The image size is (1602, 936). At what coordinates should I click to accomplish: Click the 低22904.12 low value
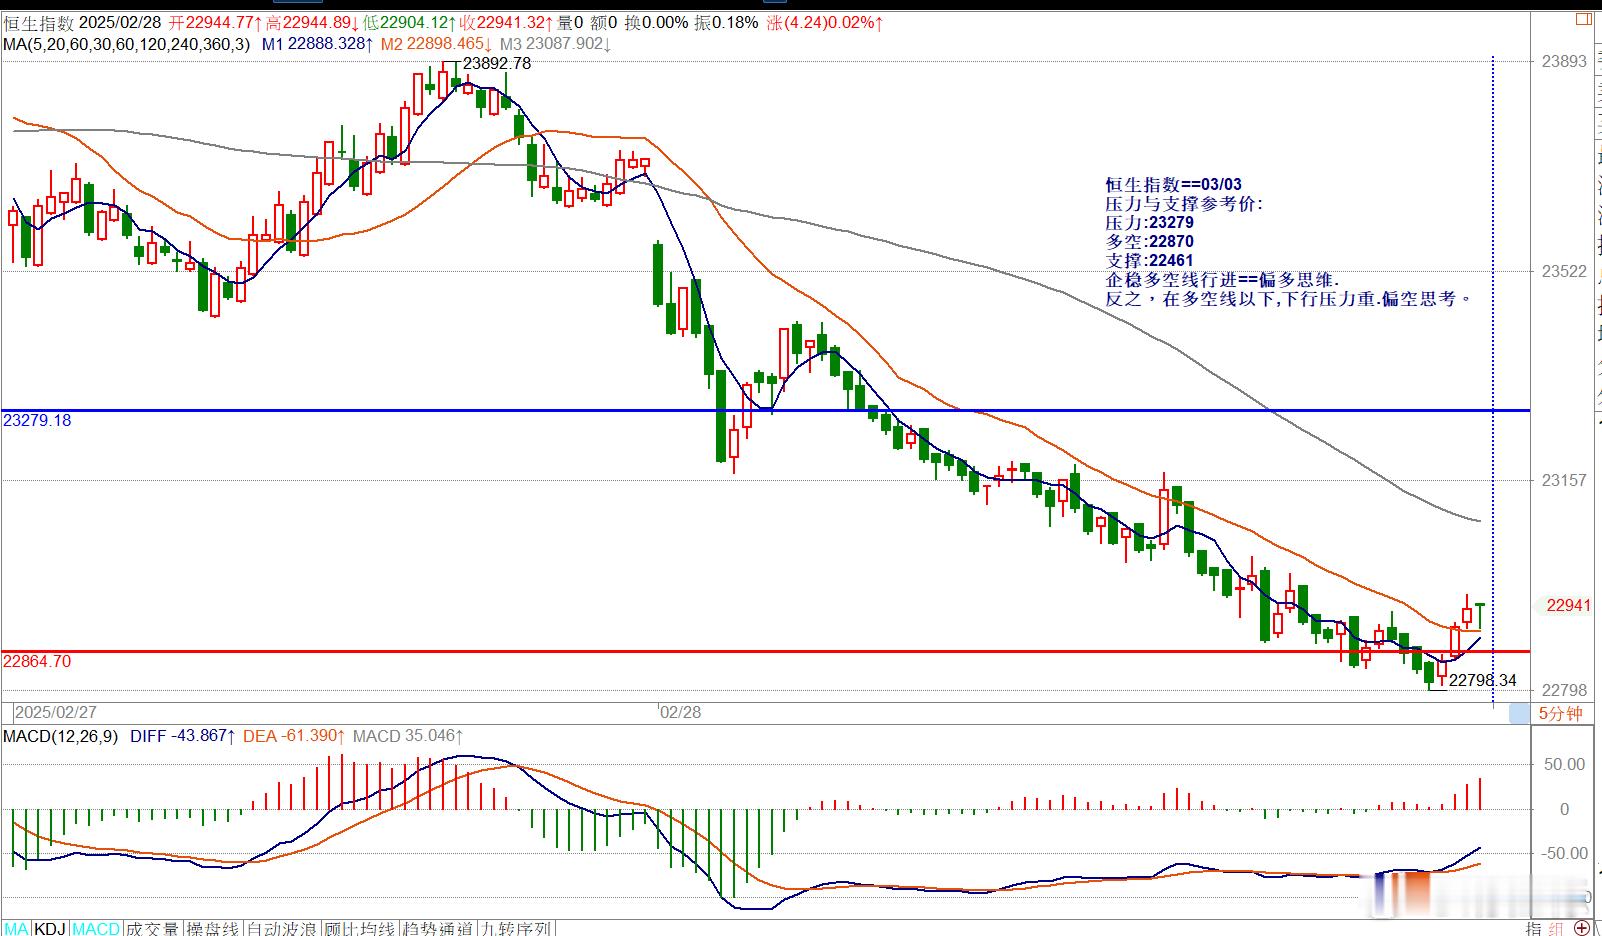410,22
